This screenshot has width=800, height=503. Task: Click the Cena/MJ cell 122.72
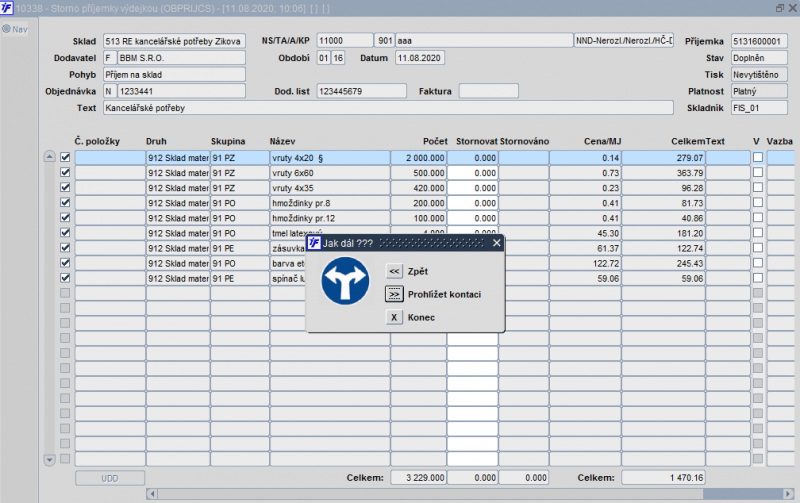[x=585, y=263]
